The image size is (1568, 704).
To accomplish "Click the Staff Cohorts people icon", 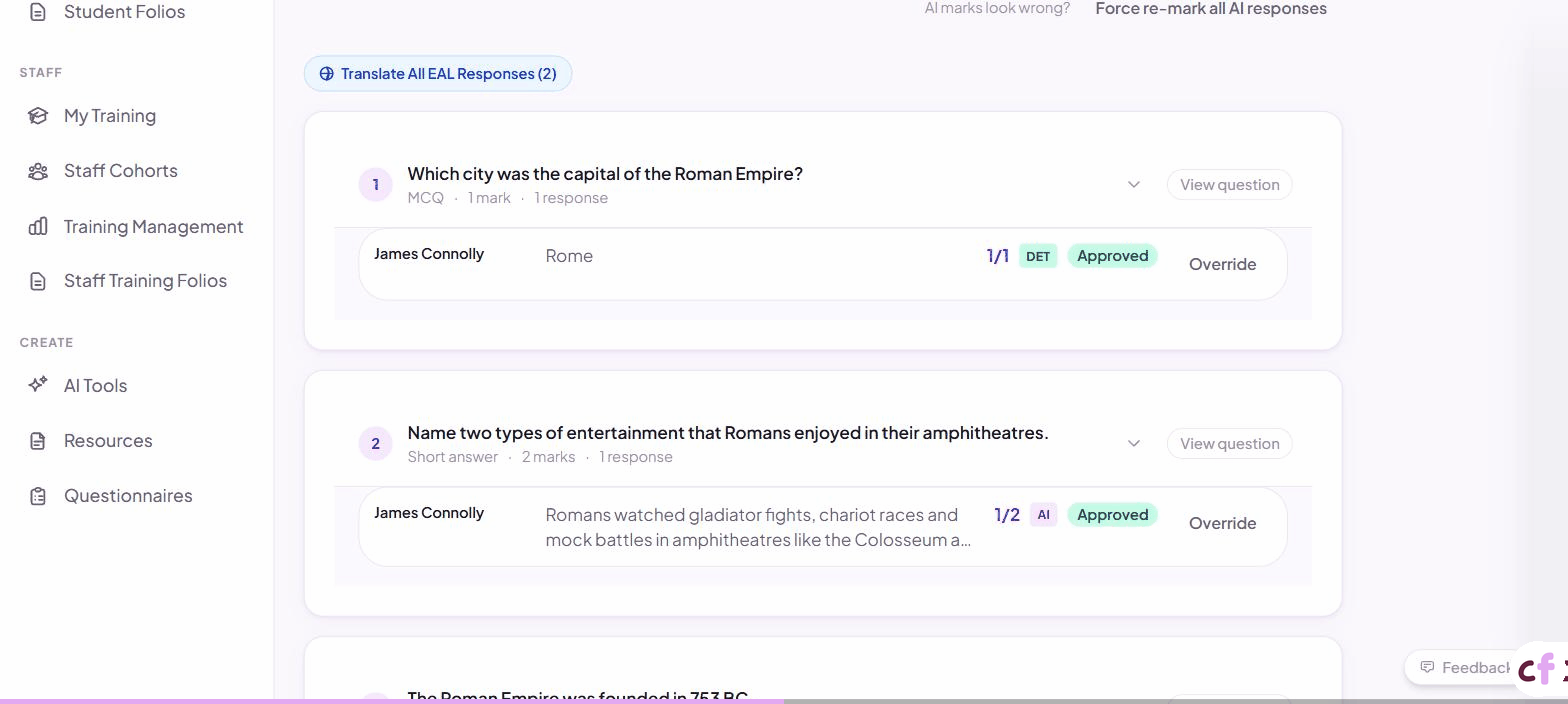I will point(38,171).
